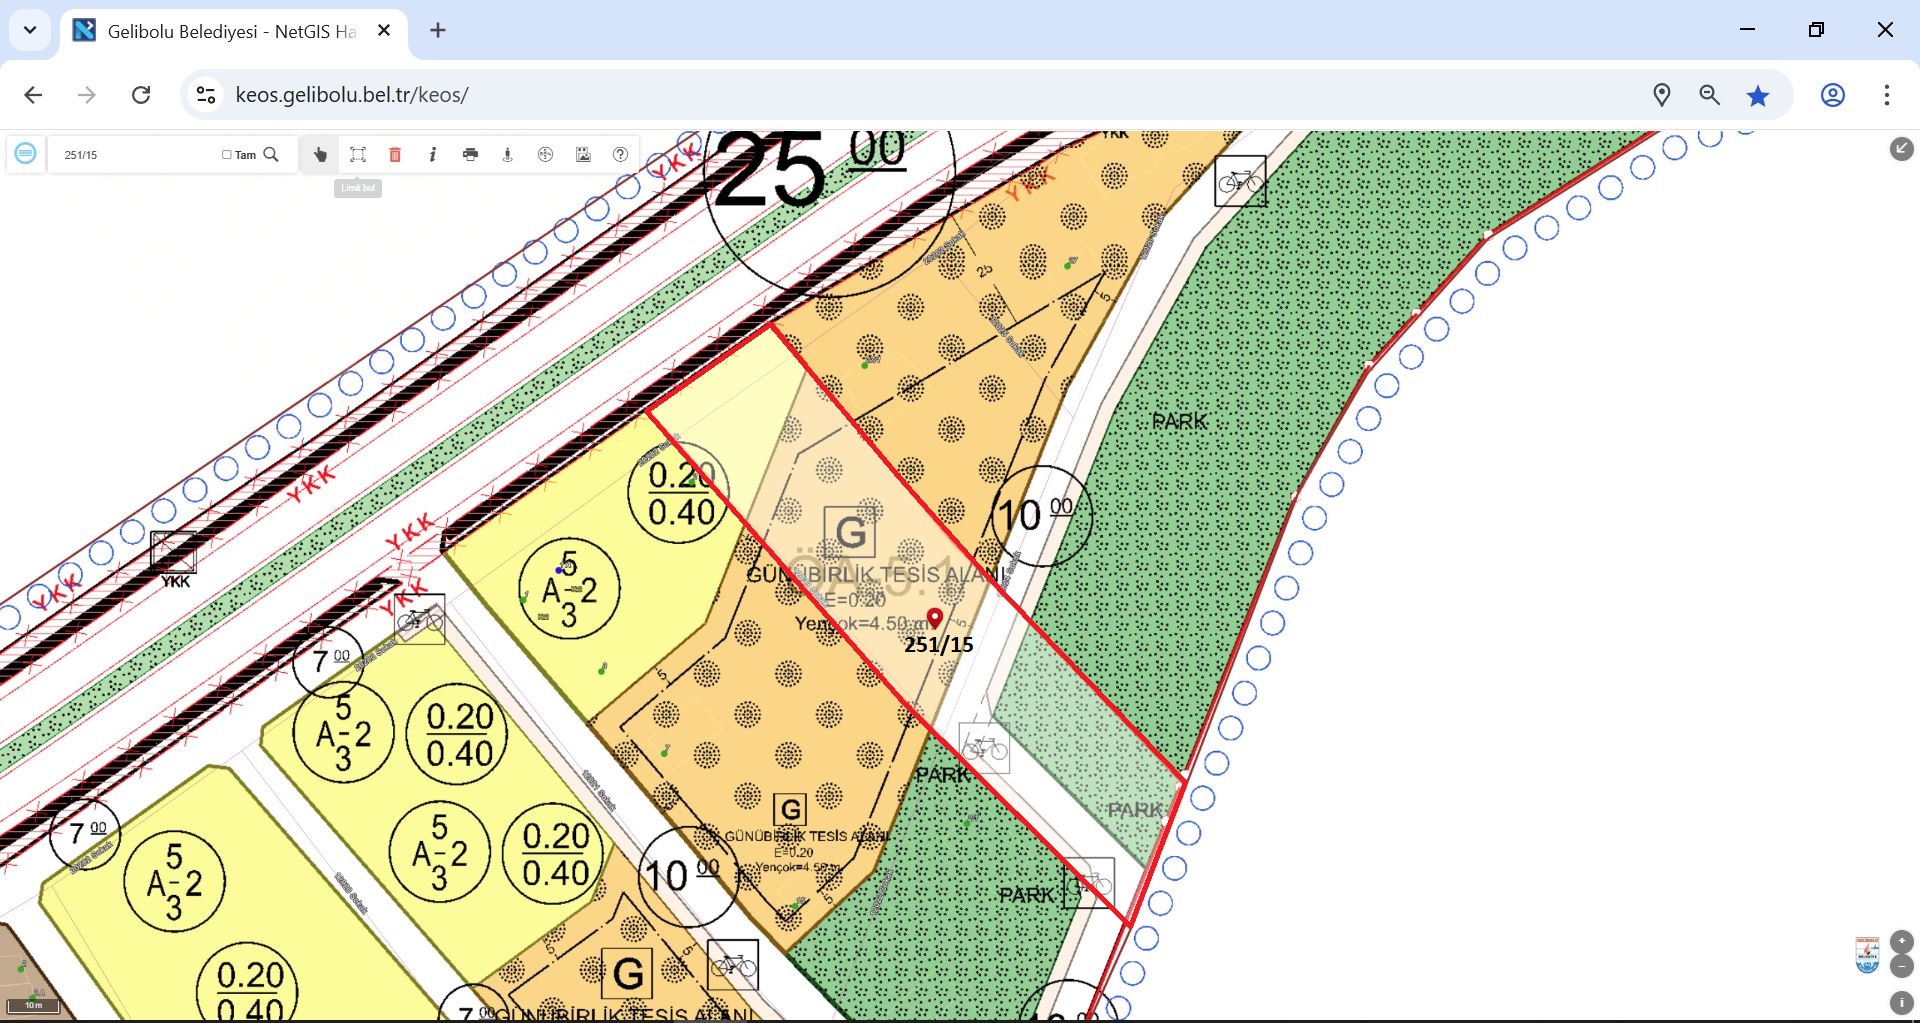Click the printer icon in map toolbar
The height and width of the screenshot is (1023, 1920).
point(470,154)
